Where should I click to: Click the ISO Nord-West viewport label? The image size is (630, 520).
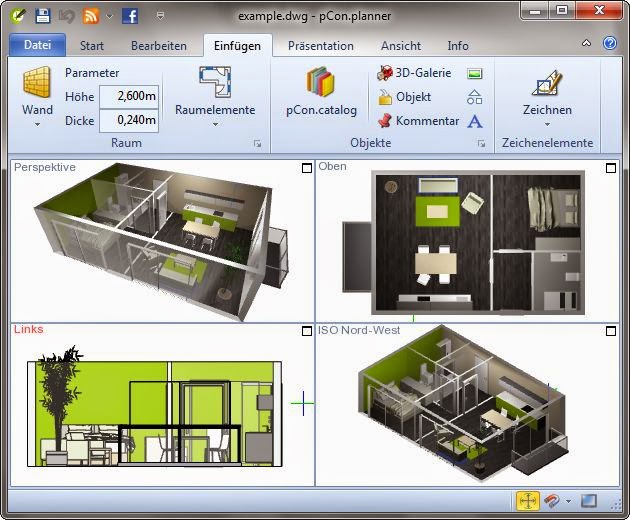click(359, 330)
